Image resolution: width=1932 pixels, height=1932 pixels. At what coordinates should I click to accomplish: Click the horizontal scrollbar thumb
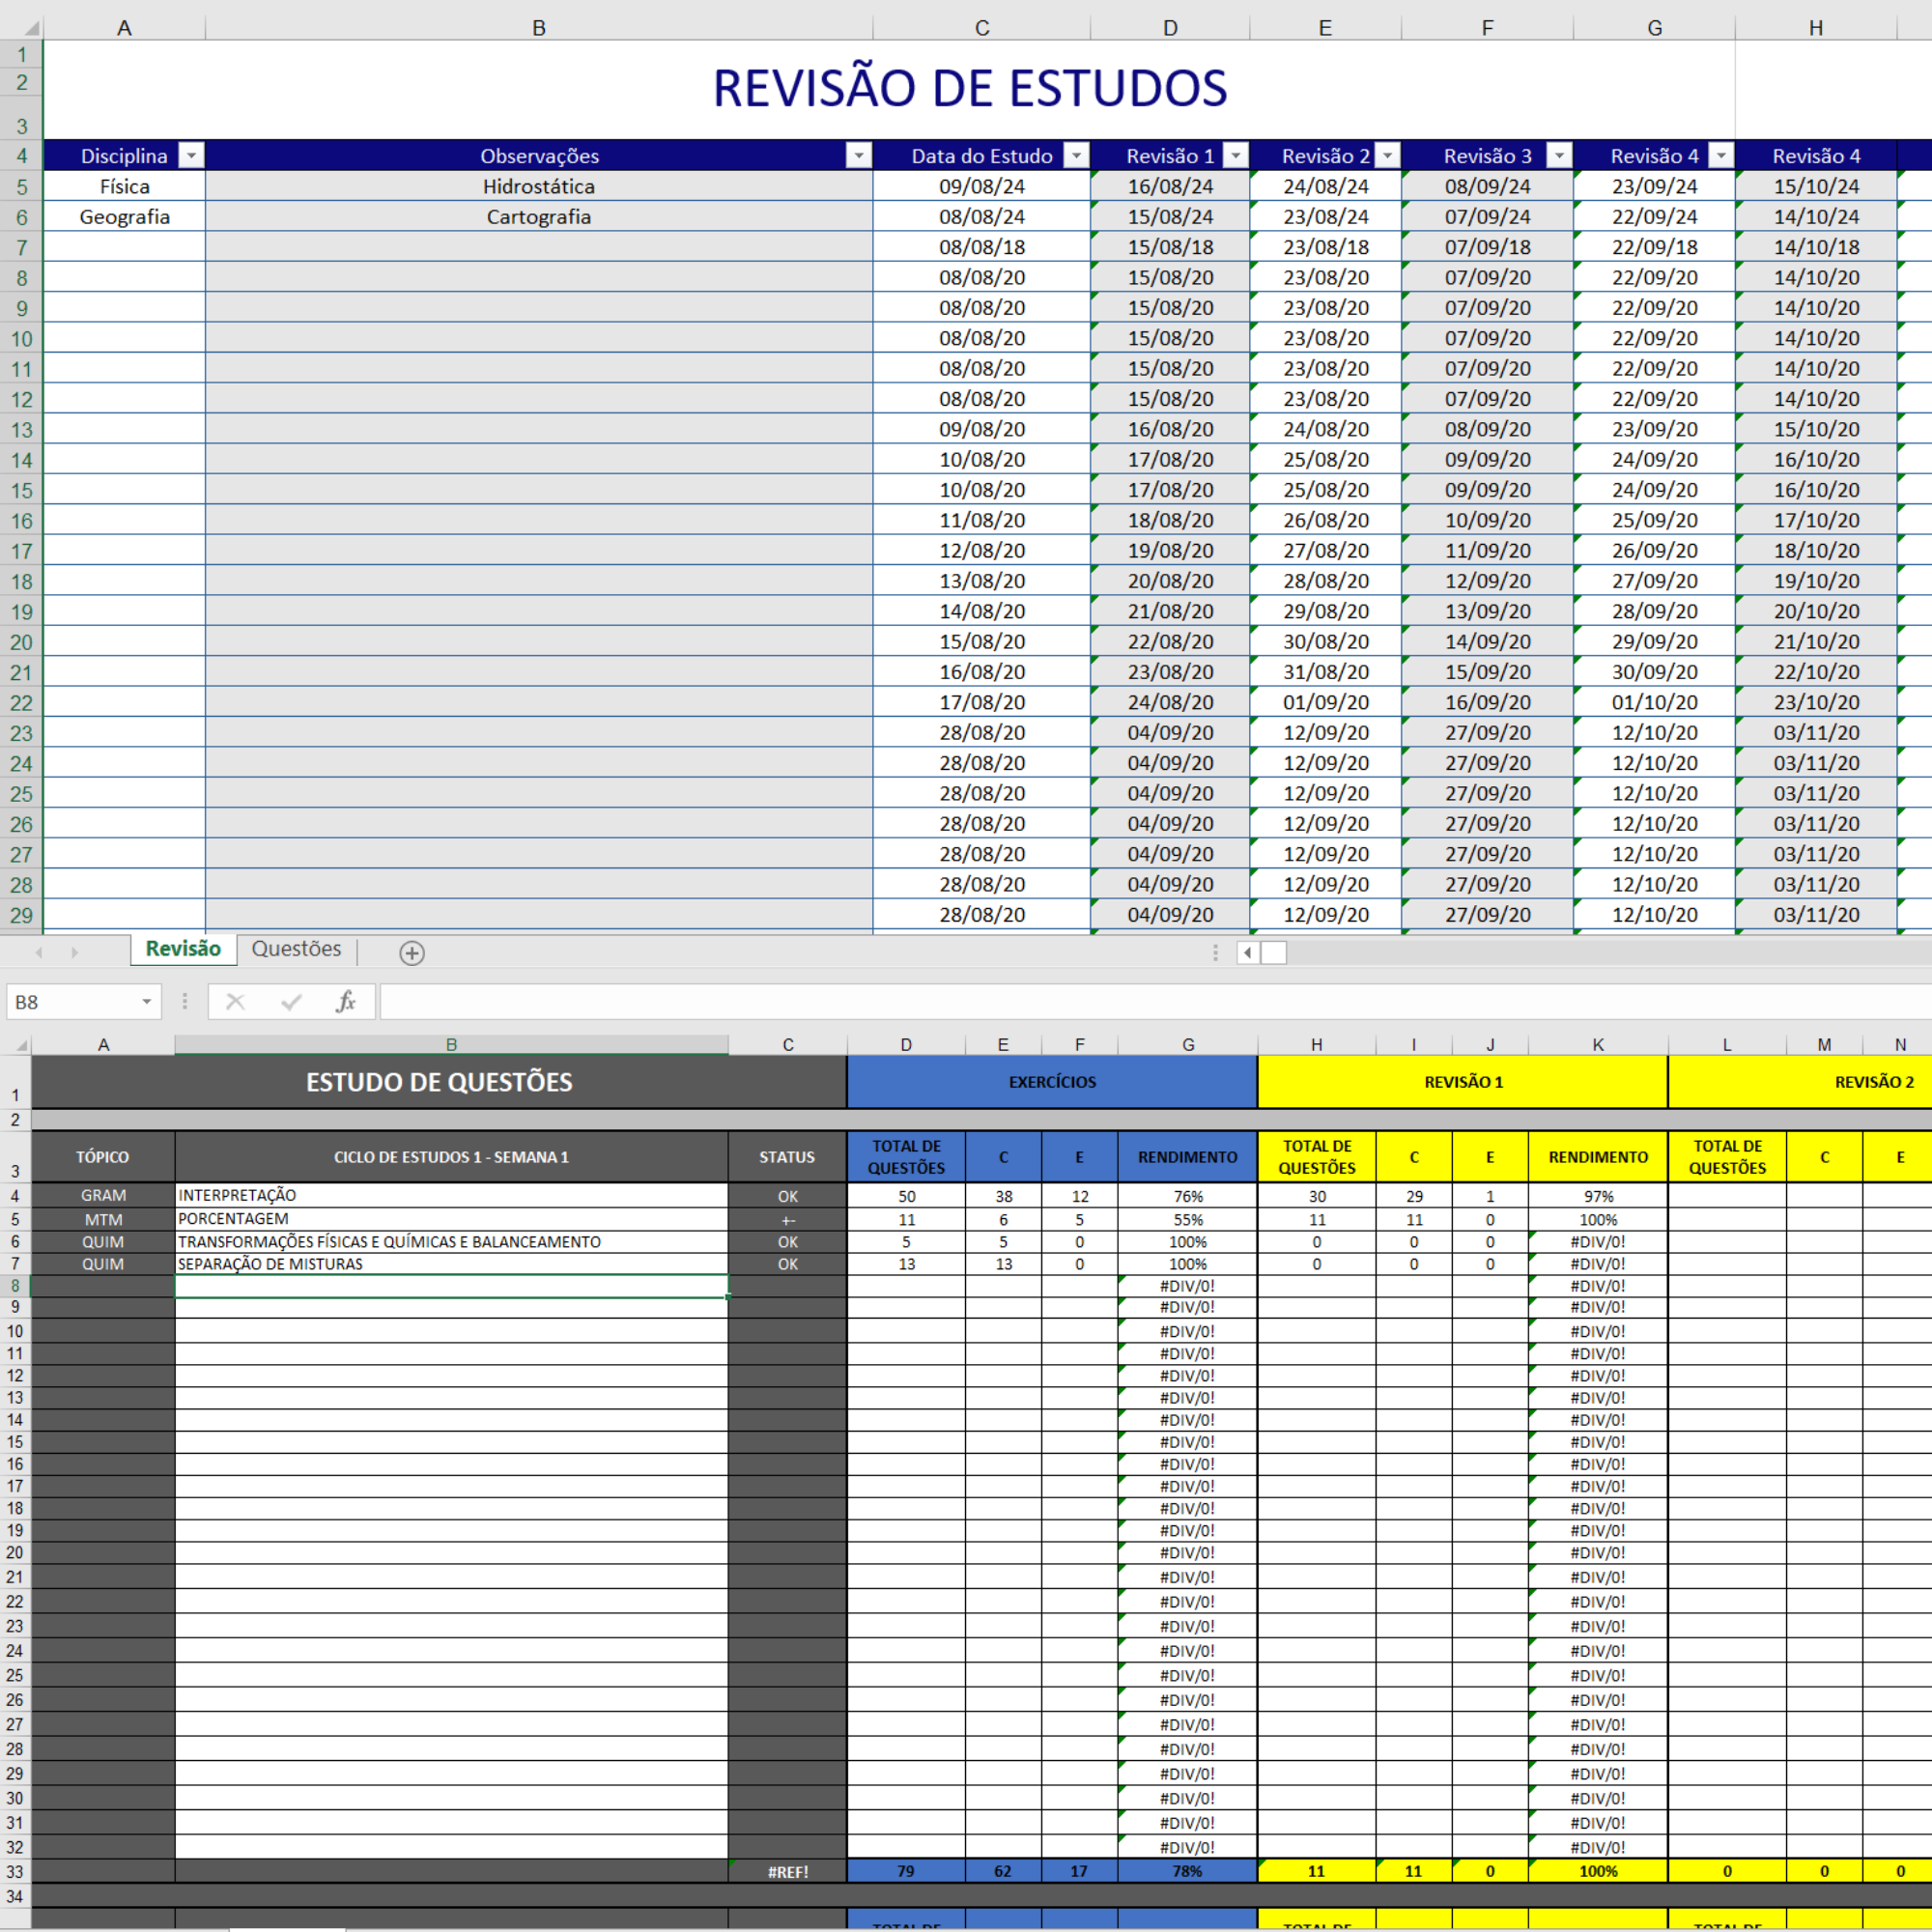coord(1273,952)
